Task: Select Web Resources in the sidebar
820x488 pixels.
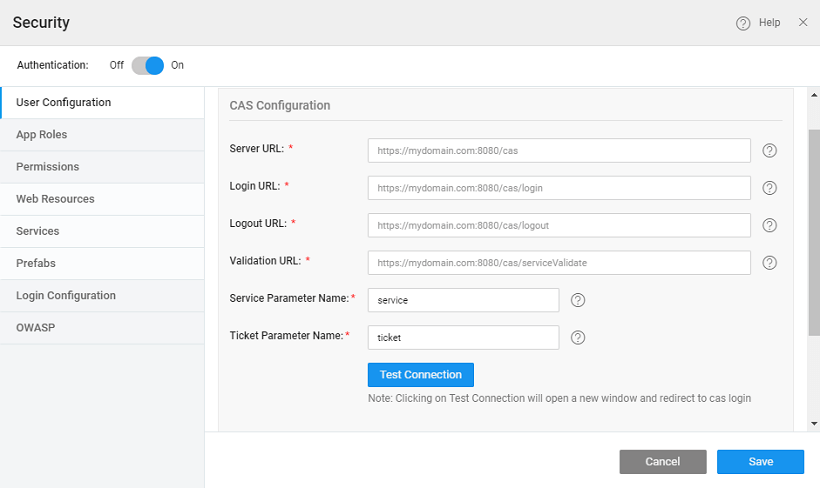Action: (55, 199)
